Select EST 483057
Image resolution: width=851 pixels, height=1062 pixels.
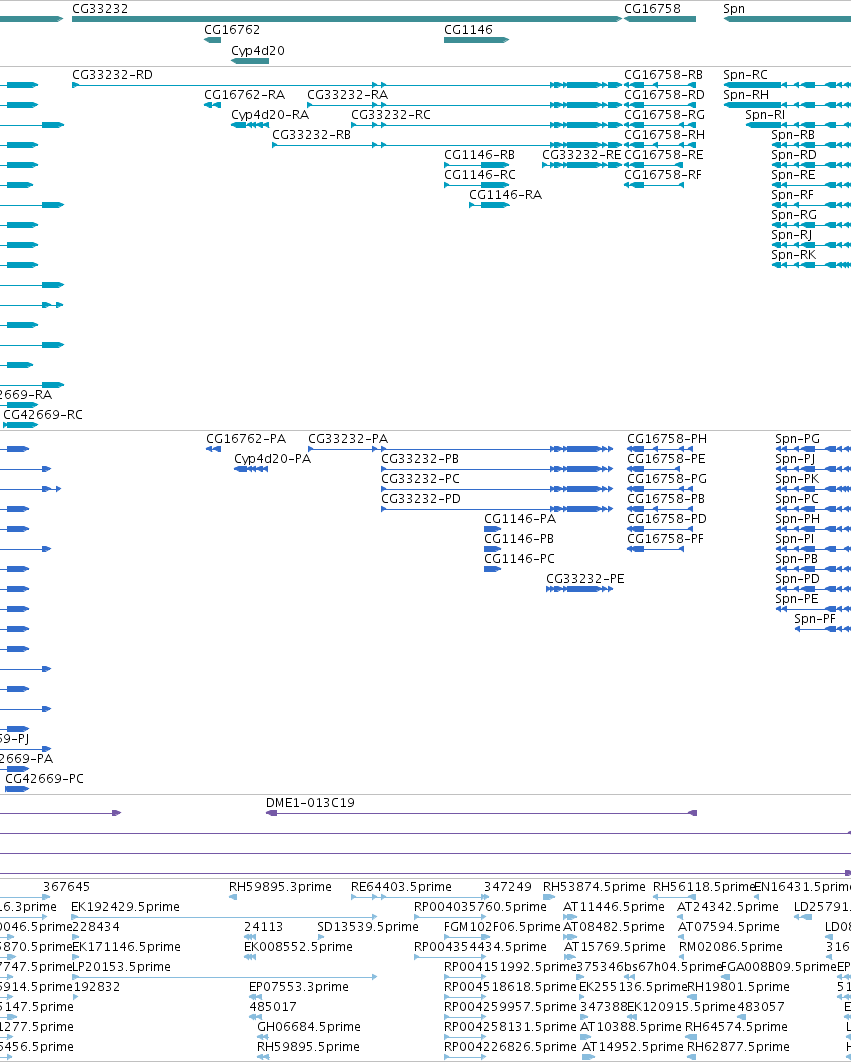[x=760, y=1006]
